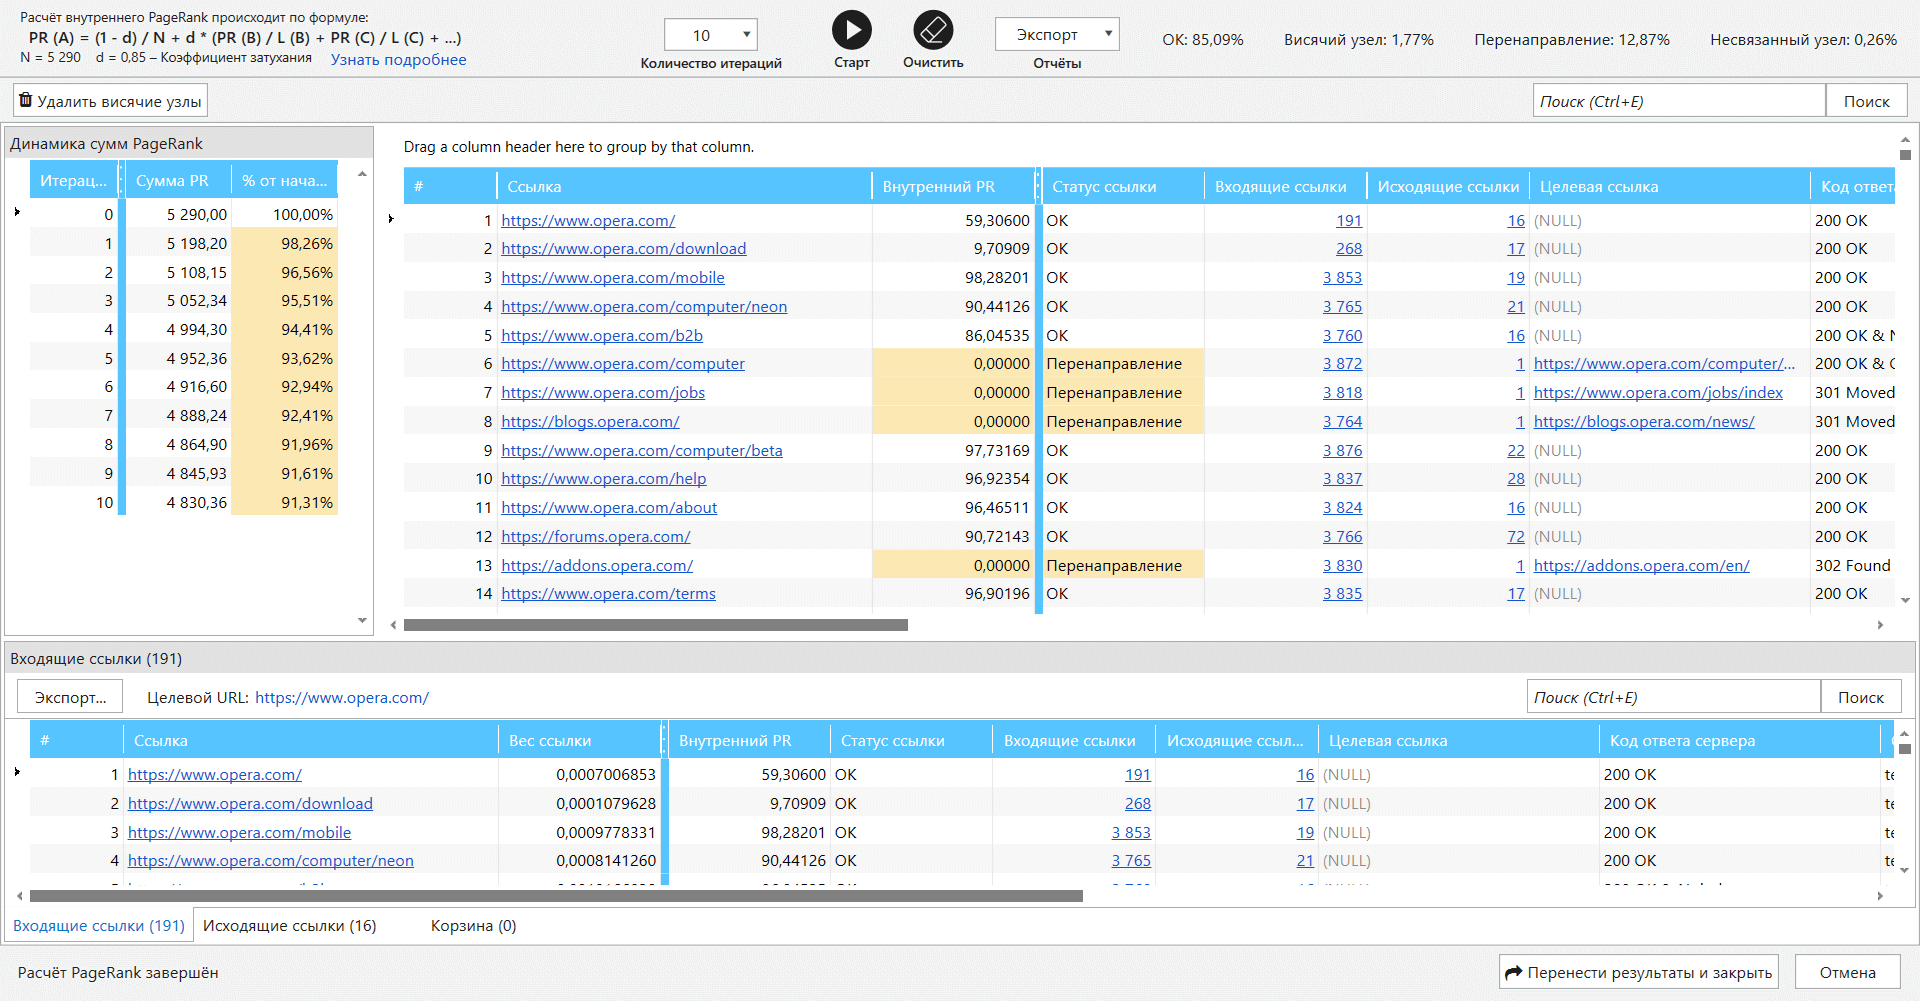Screen dimensions: 1920x1001
Task: Click incoming links table horizontal scrollbar thumb
Action: 556,896
